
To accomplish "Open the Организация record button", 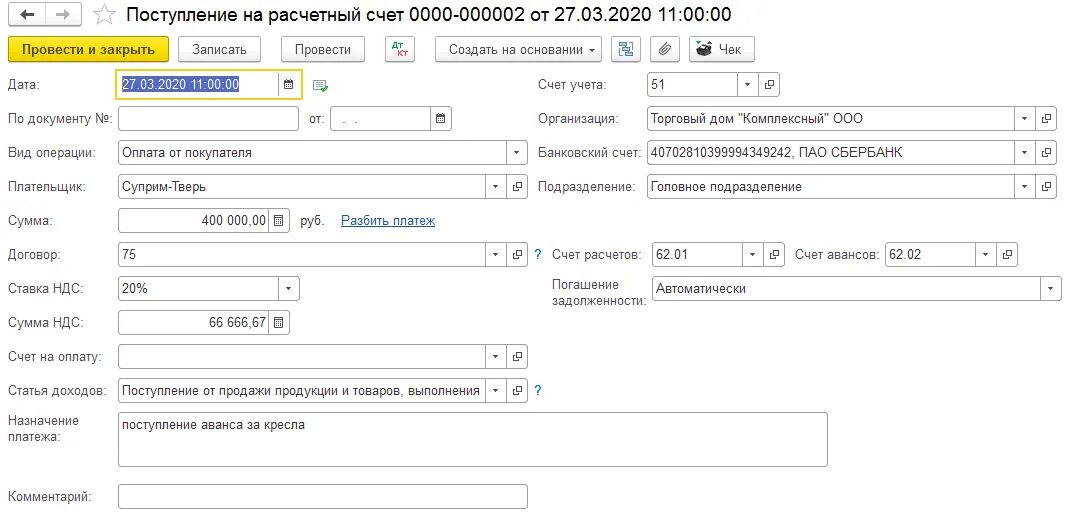I will pyautogui.click(x=1046, y=118).
